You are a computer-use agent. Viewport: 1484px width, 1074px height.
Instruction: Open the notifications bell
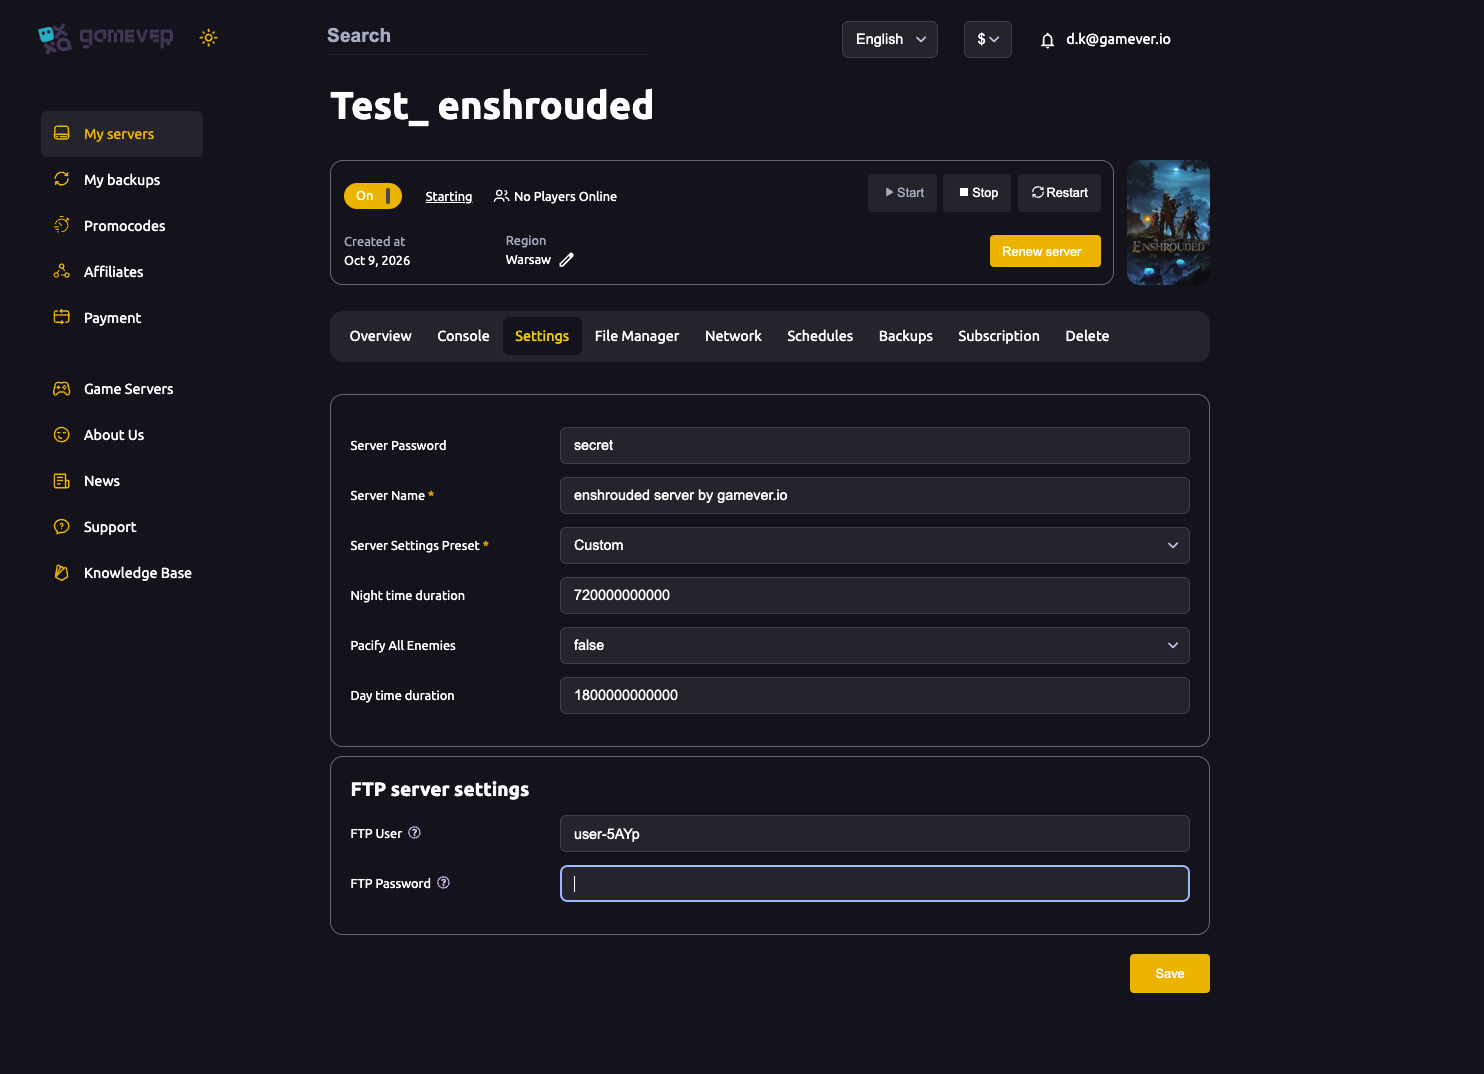tap(1047, 40)
